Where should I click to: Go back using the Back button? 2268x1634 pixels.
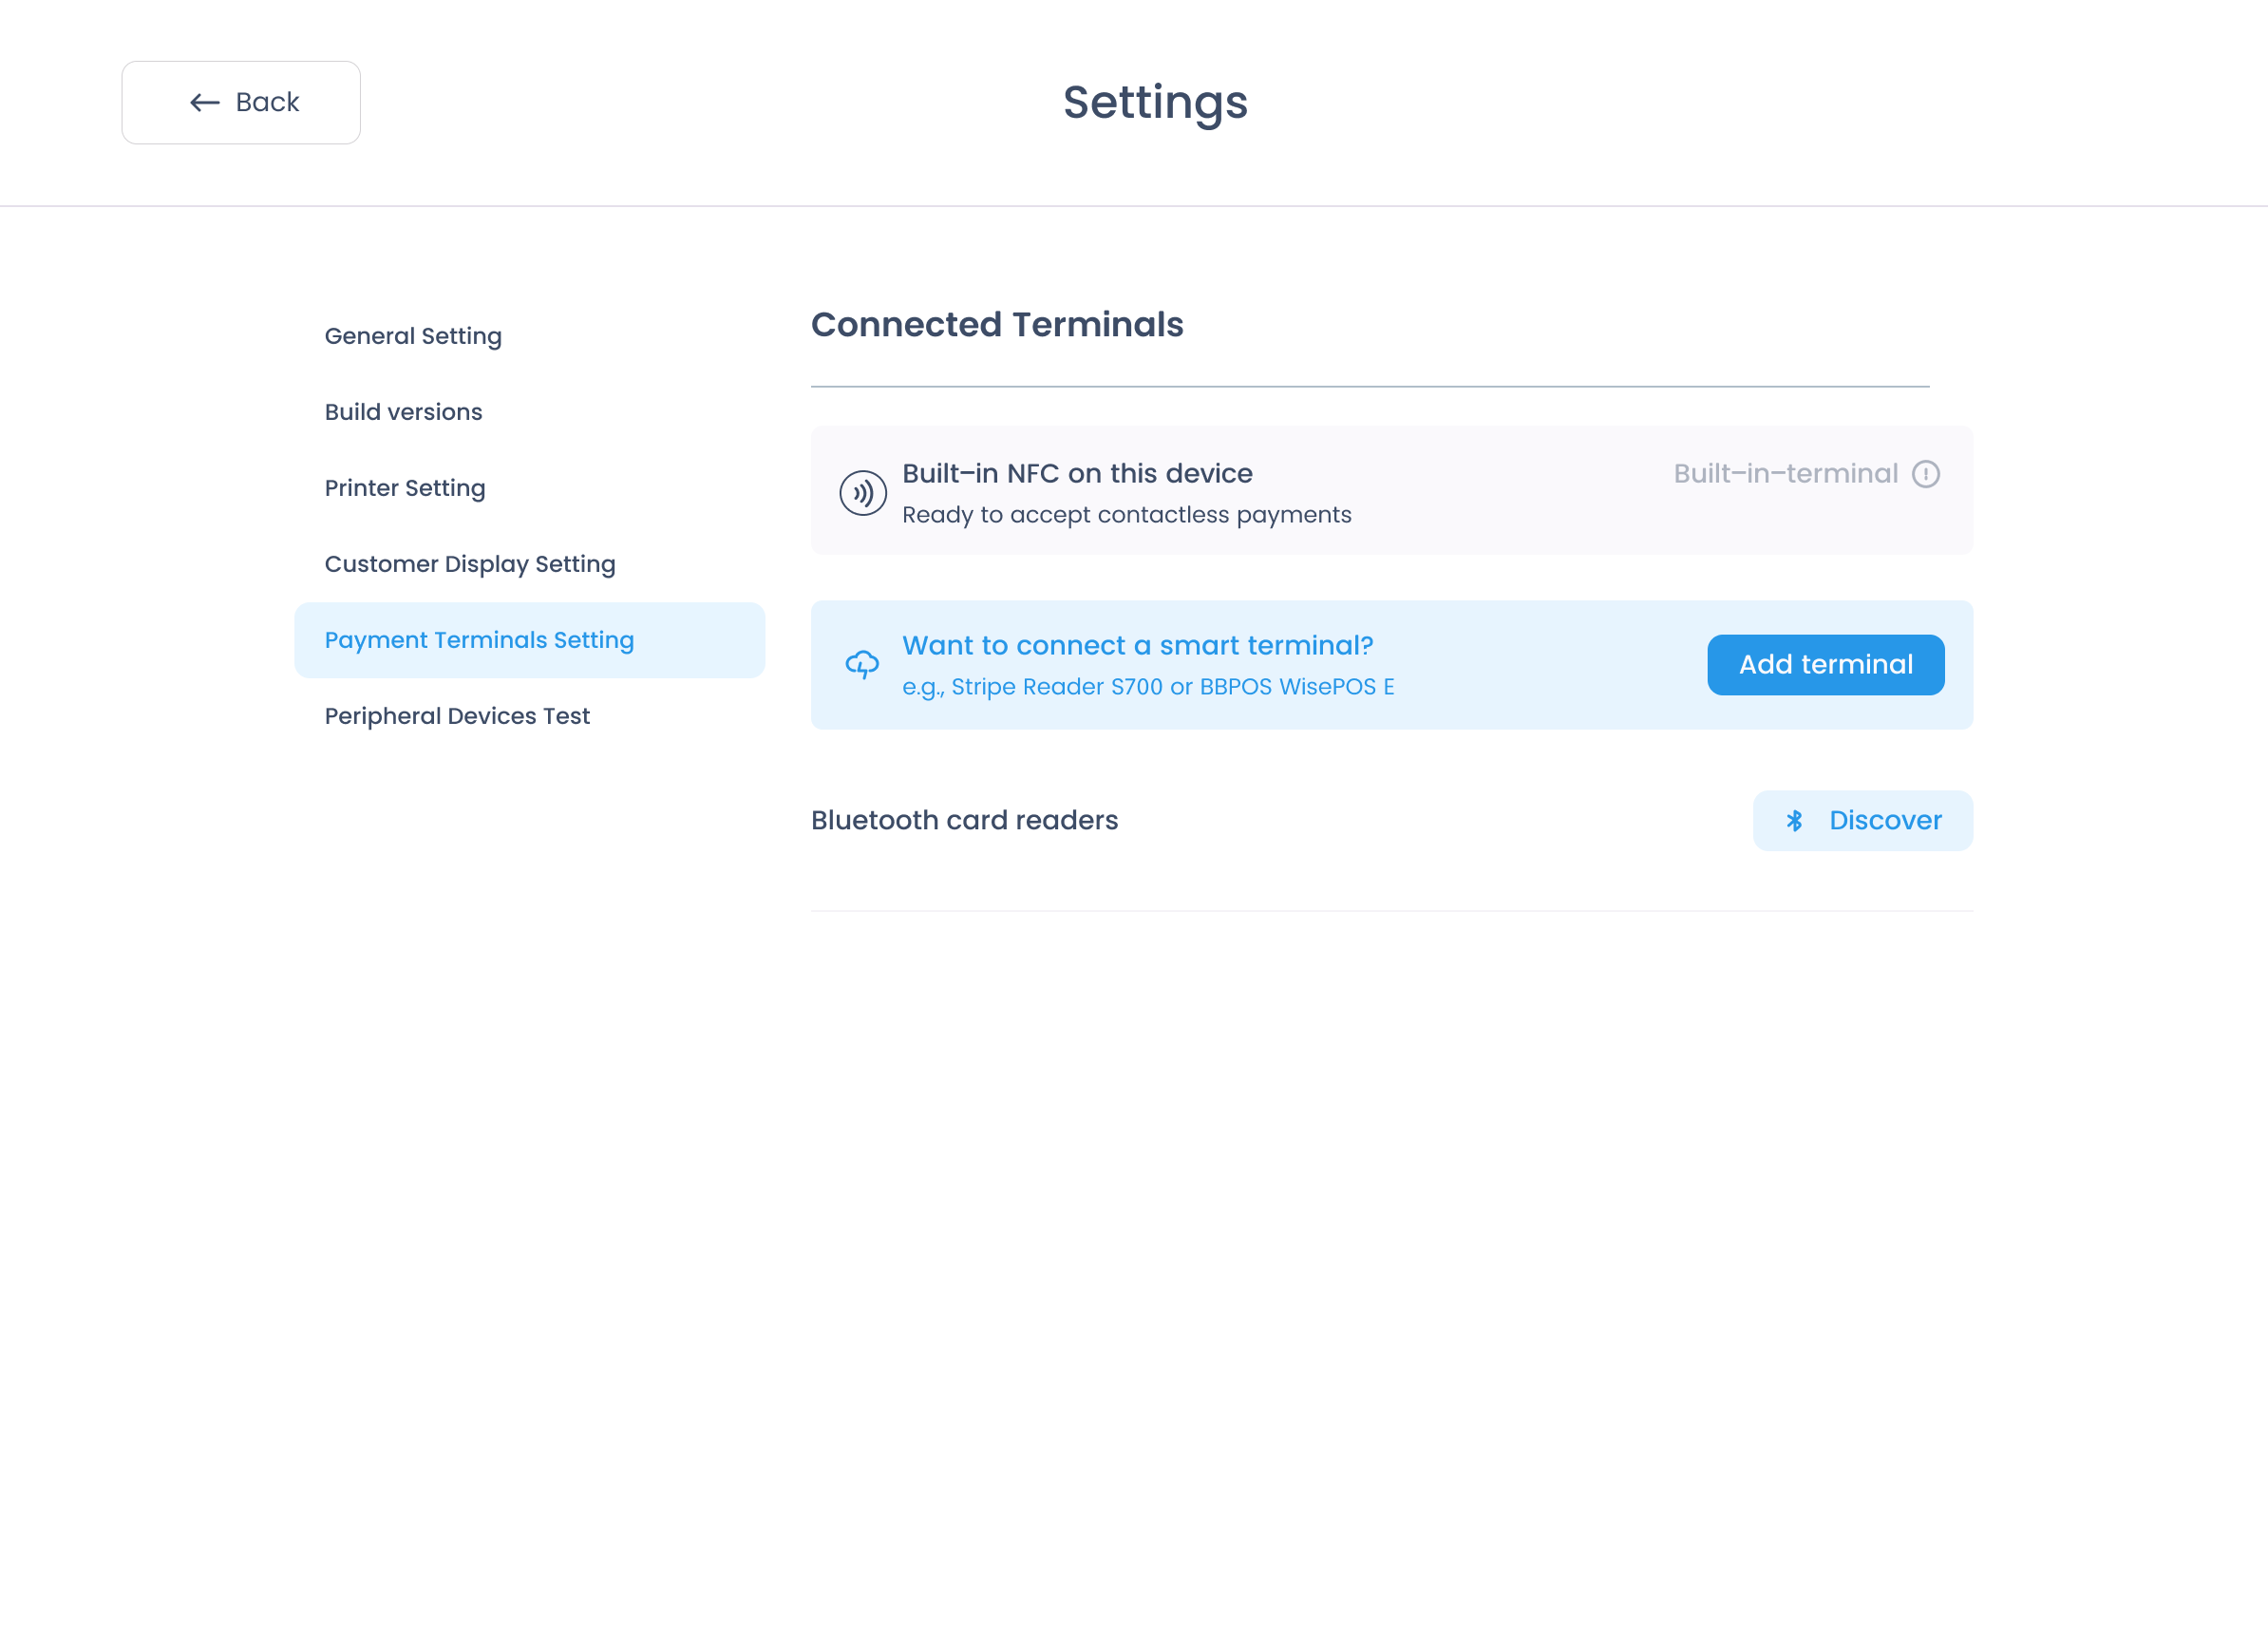241,102
